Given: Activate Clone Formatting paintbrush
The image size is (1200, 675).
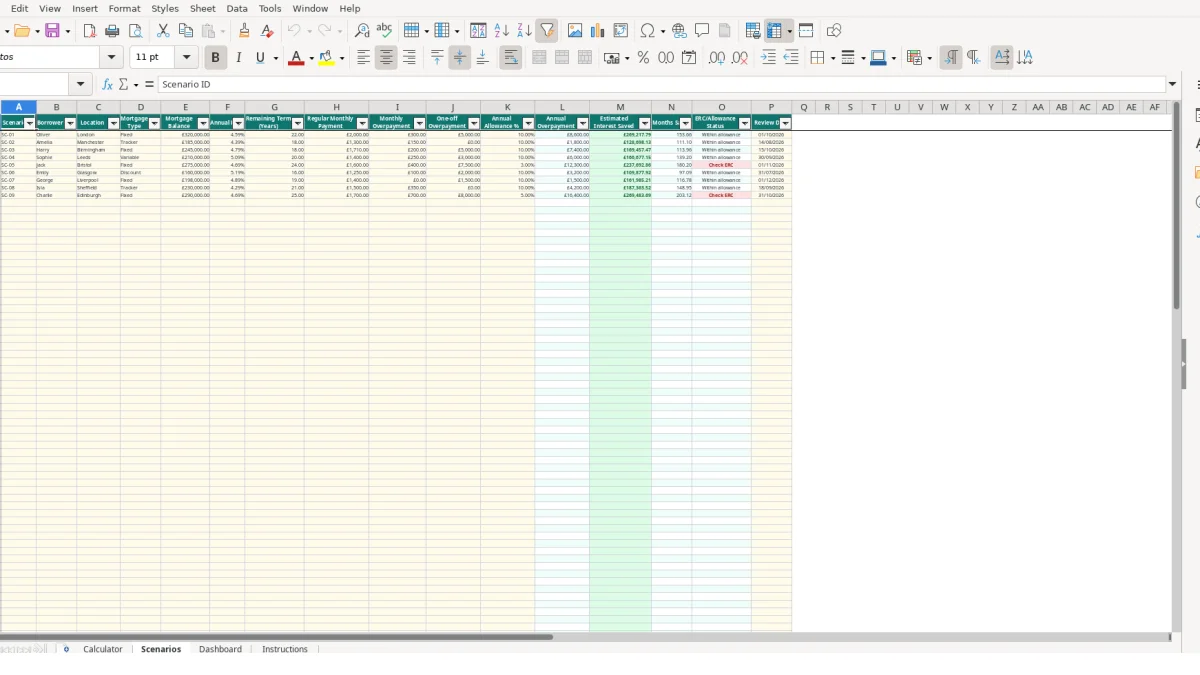Looking at the screenshot, I should [x=244, y=31].
